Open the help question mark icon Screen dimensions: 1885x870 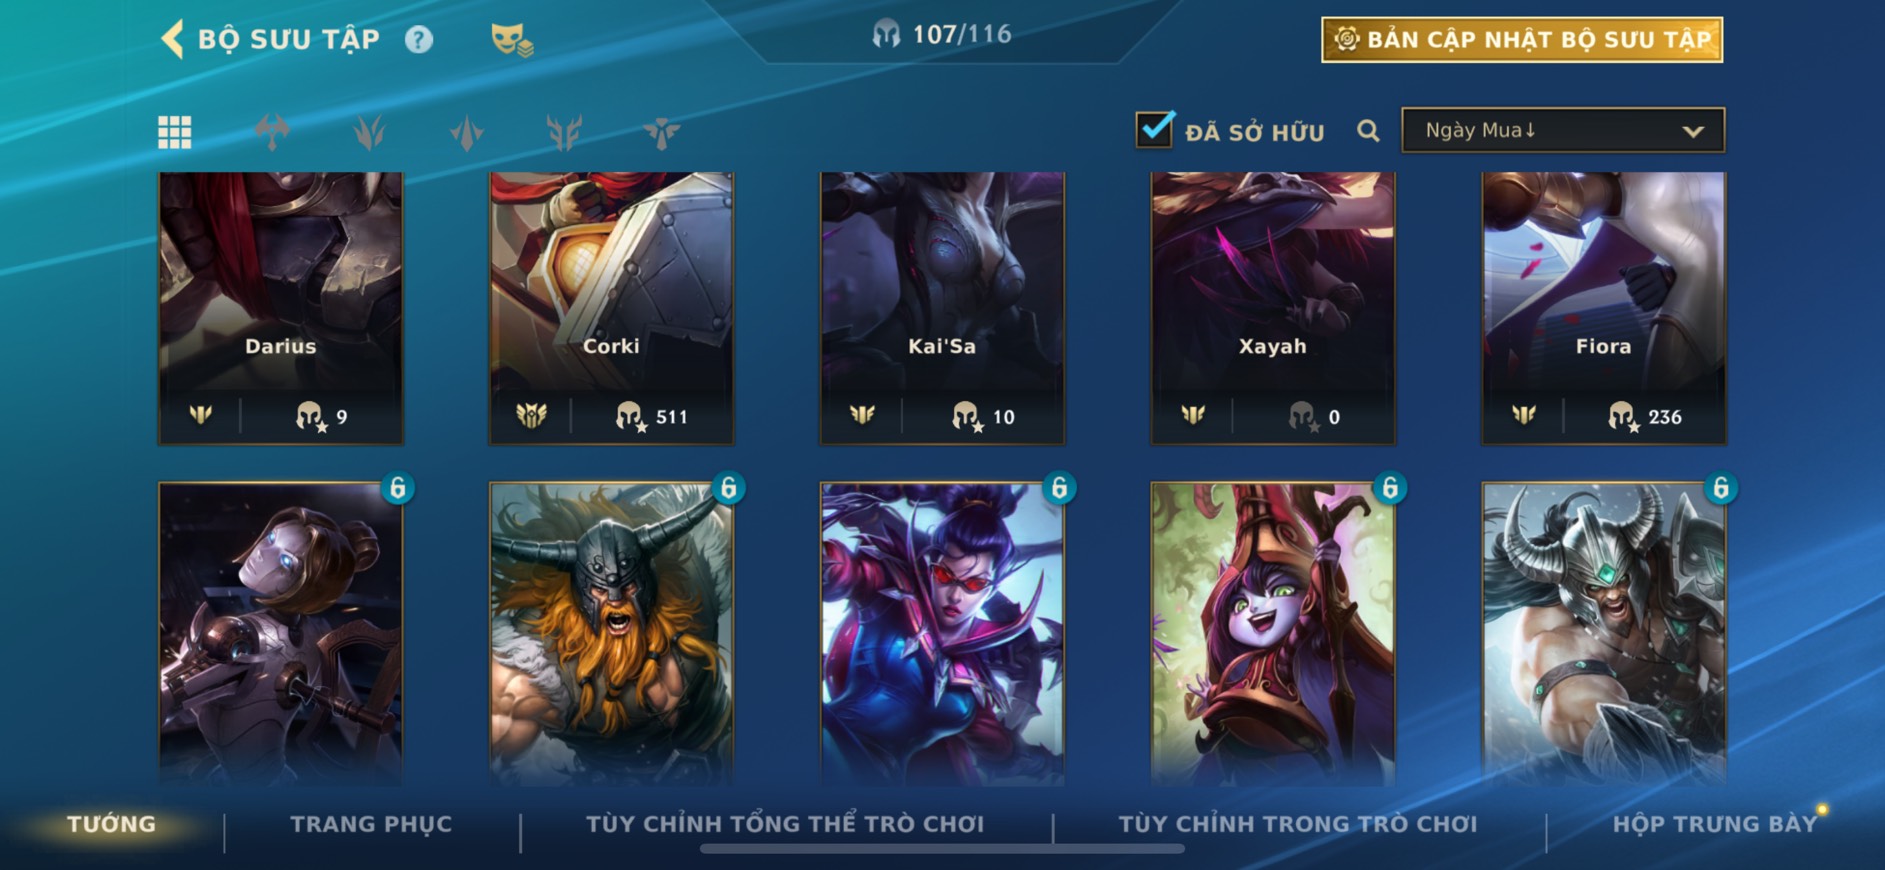click(x=419, y=39)
